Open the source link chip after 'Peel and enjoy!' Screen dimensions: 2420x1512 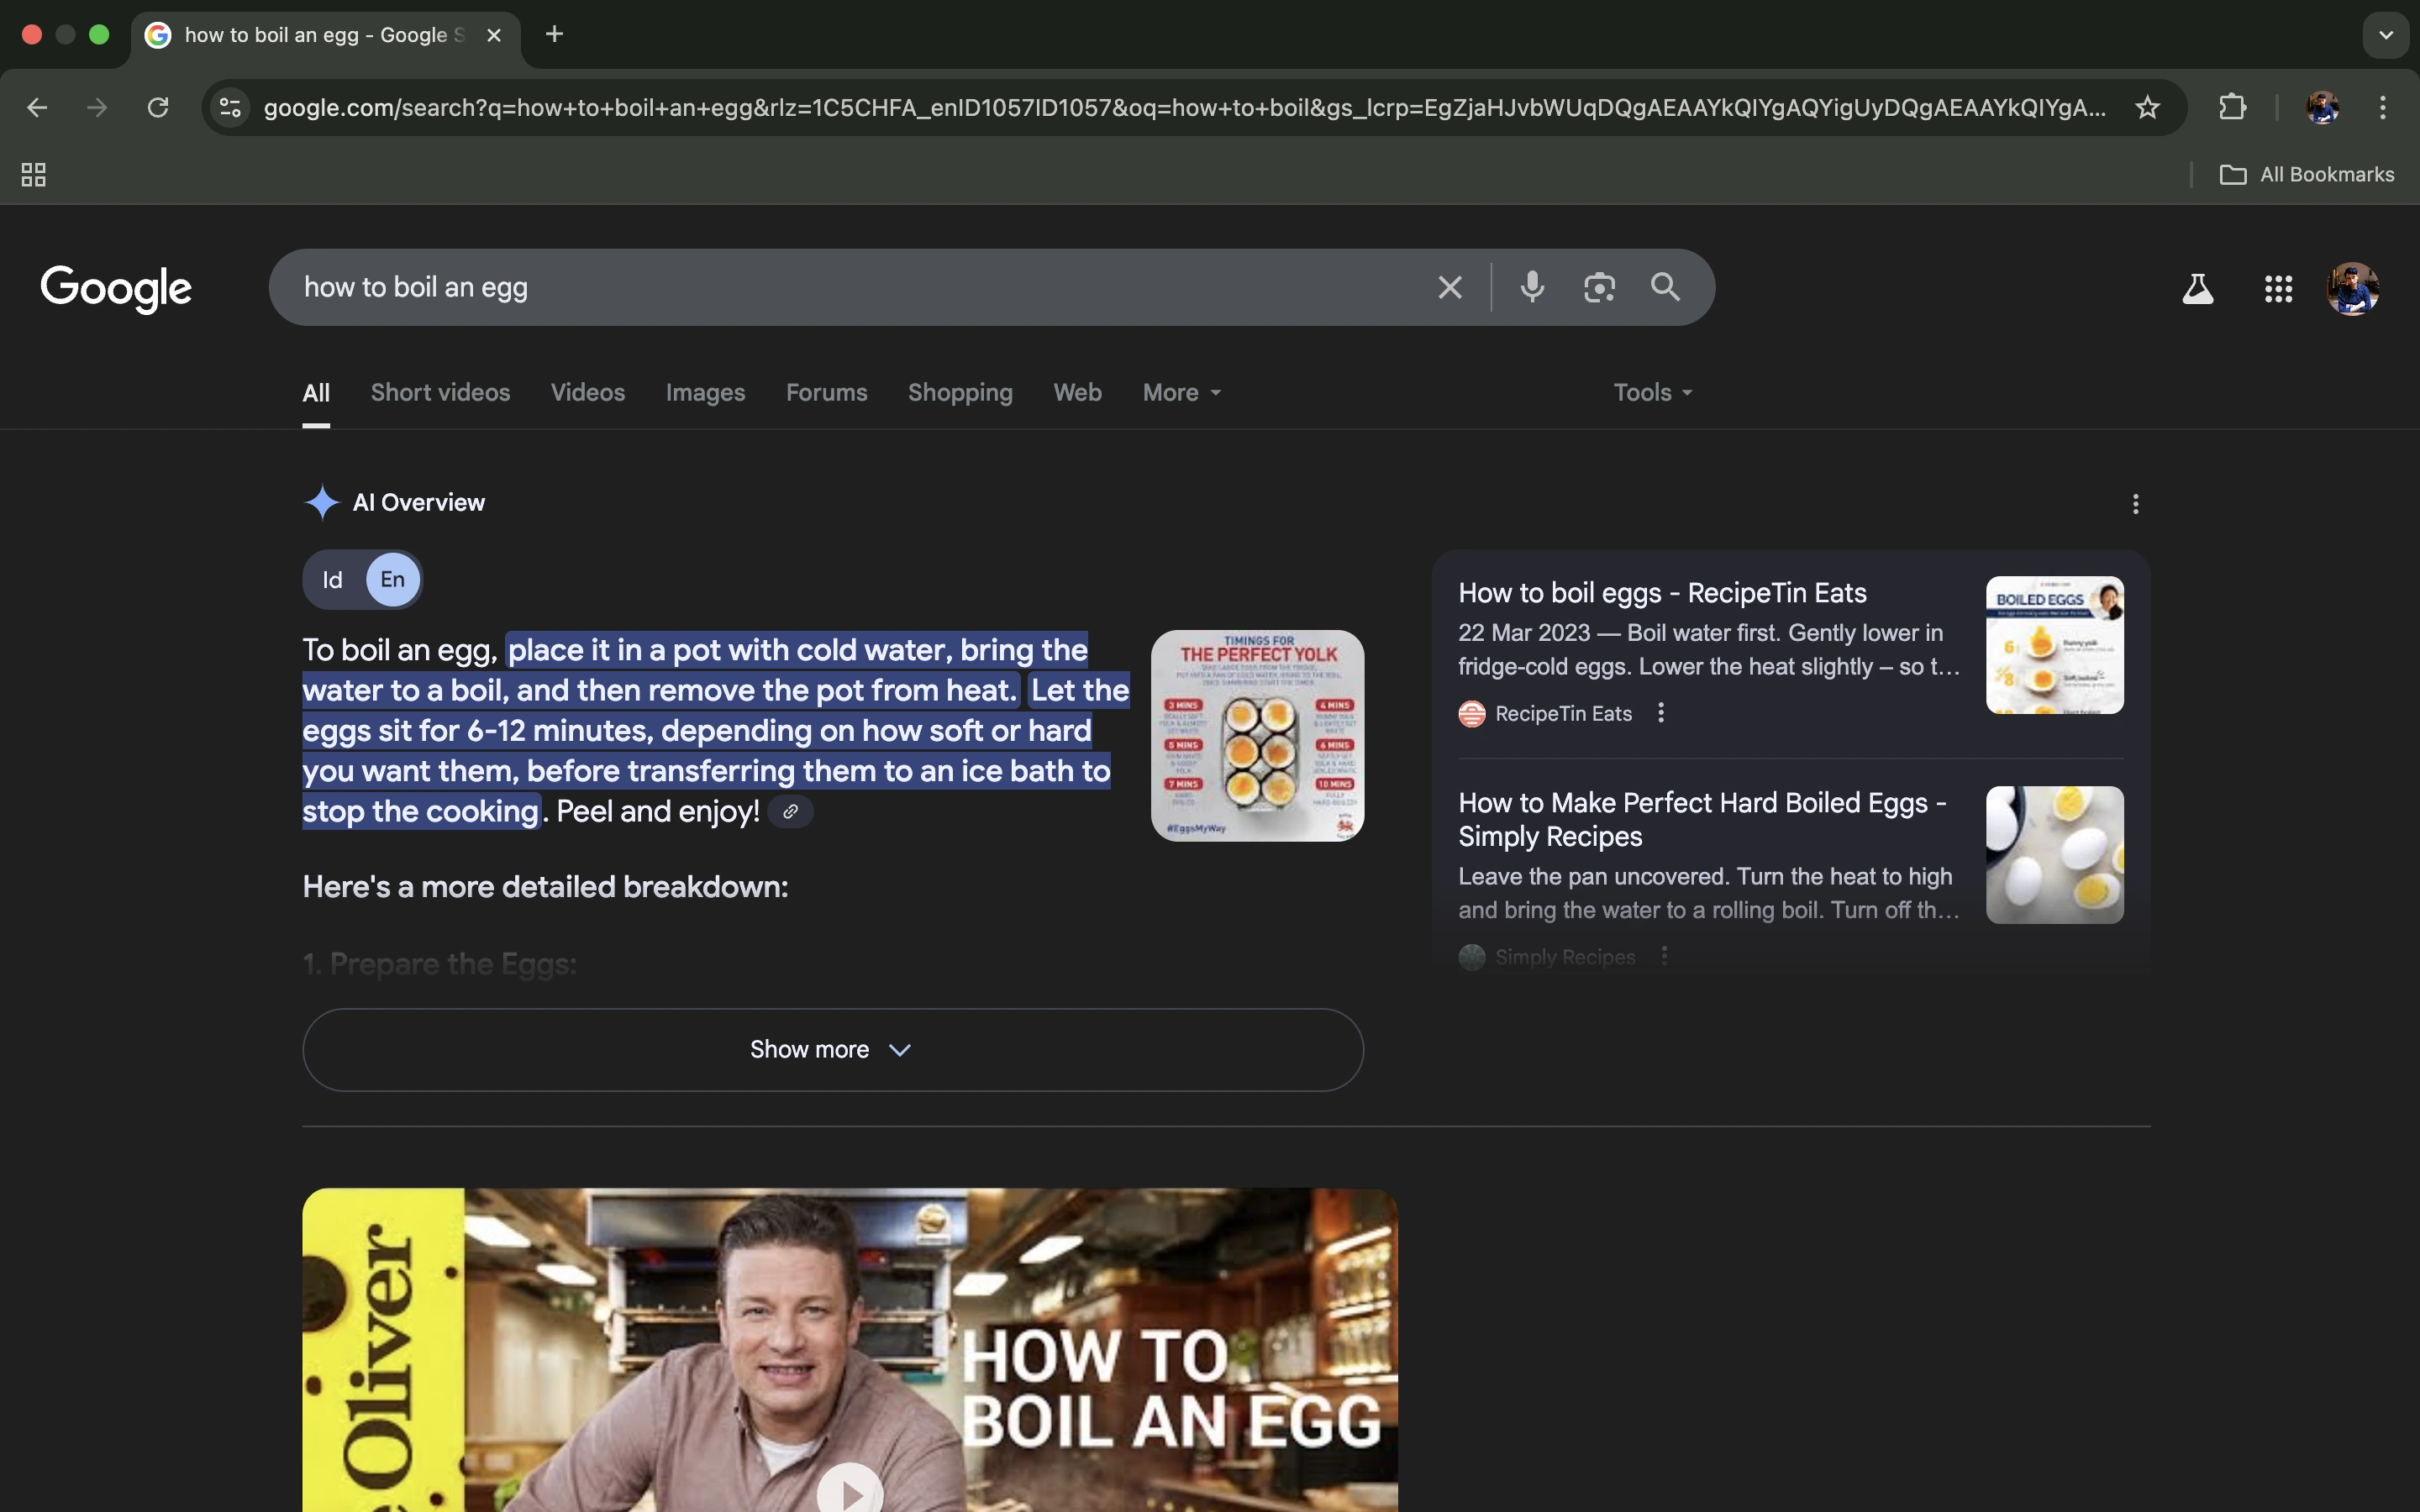coord(790,812)
